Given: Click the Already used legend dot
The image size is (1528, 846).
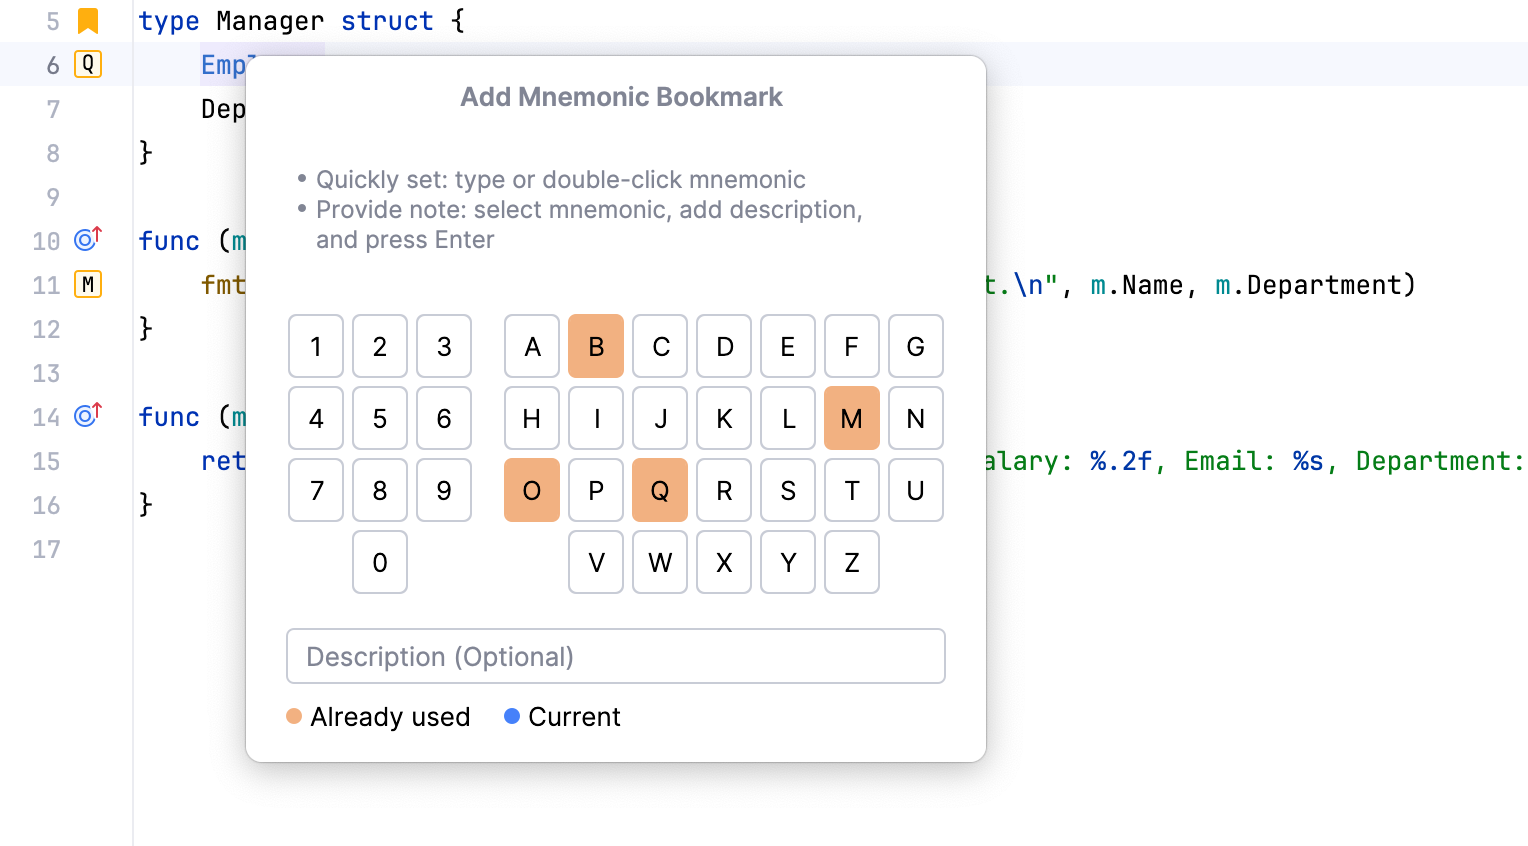Looking at the screenshot, I should coord(294,716).
